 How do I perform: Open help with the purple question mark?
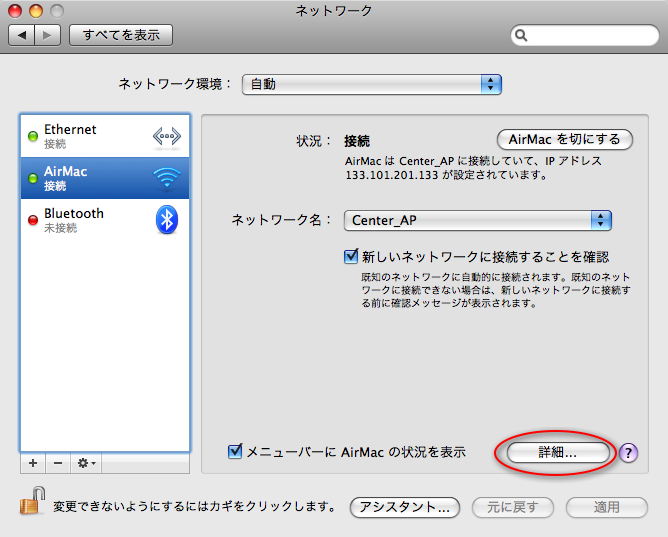628,453
